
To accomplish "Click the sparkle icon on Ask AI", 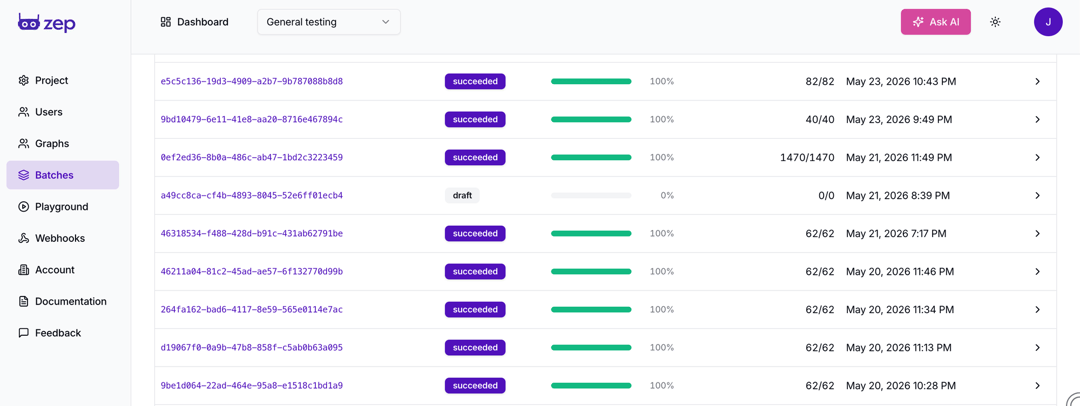I will pos(917,22).
